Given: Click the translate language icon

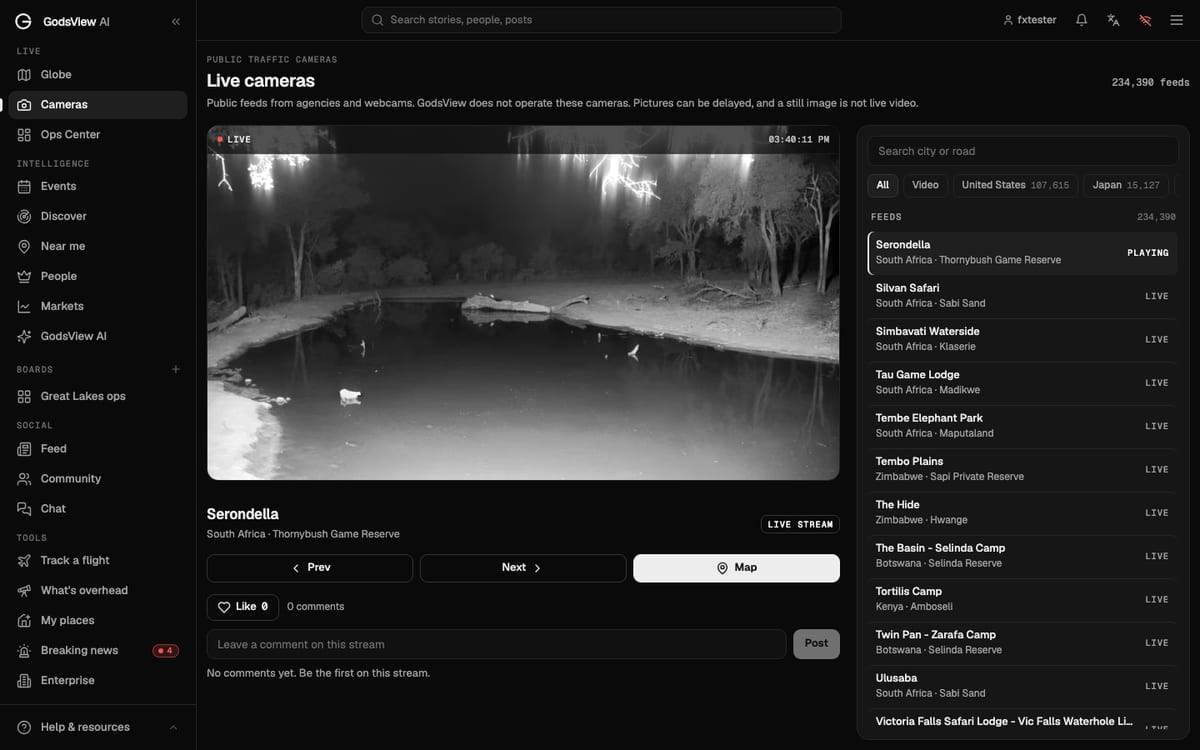Looking at the screenshot, I should point(1113,20).
